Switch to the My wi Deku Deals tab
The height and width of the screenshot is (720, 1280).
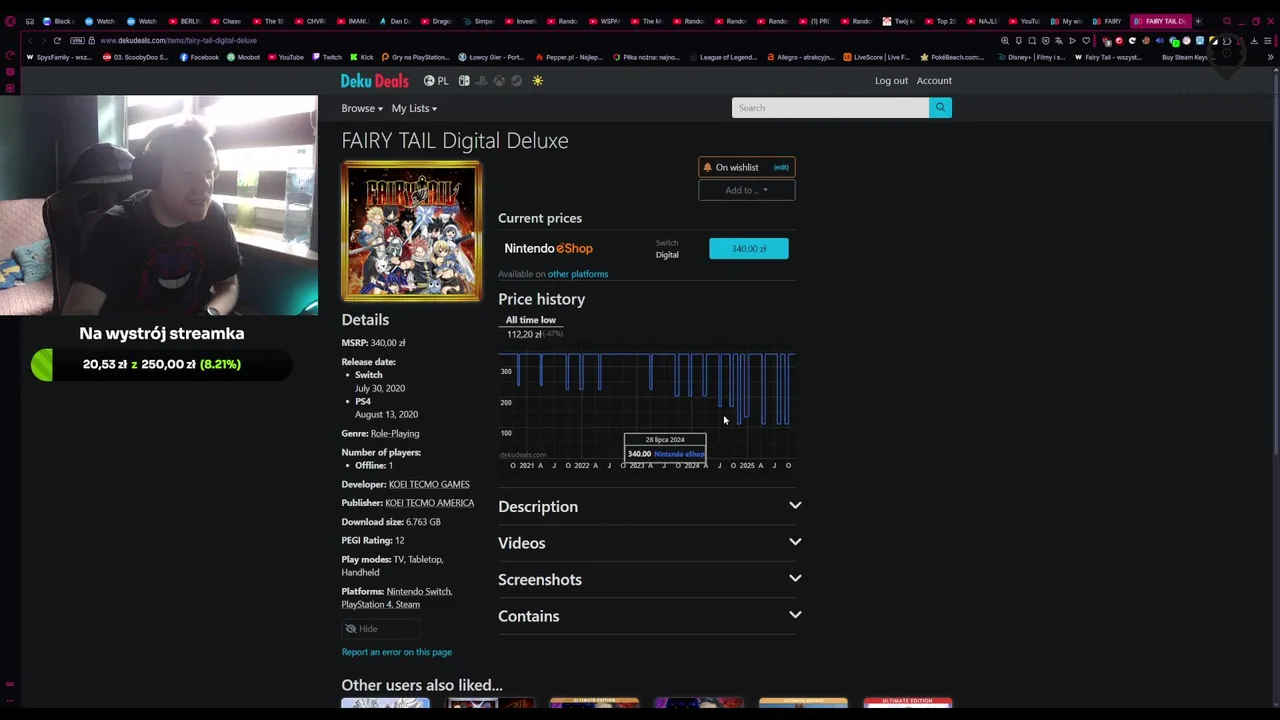(x=1066, y=21)
